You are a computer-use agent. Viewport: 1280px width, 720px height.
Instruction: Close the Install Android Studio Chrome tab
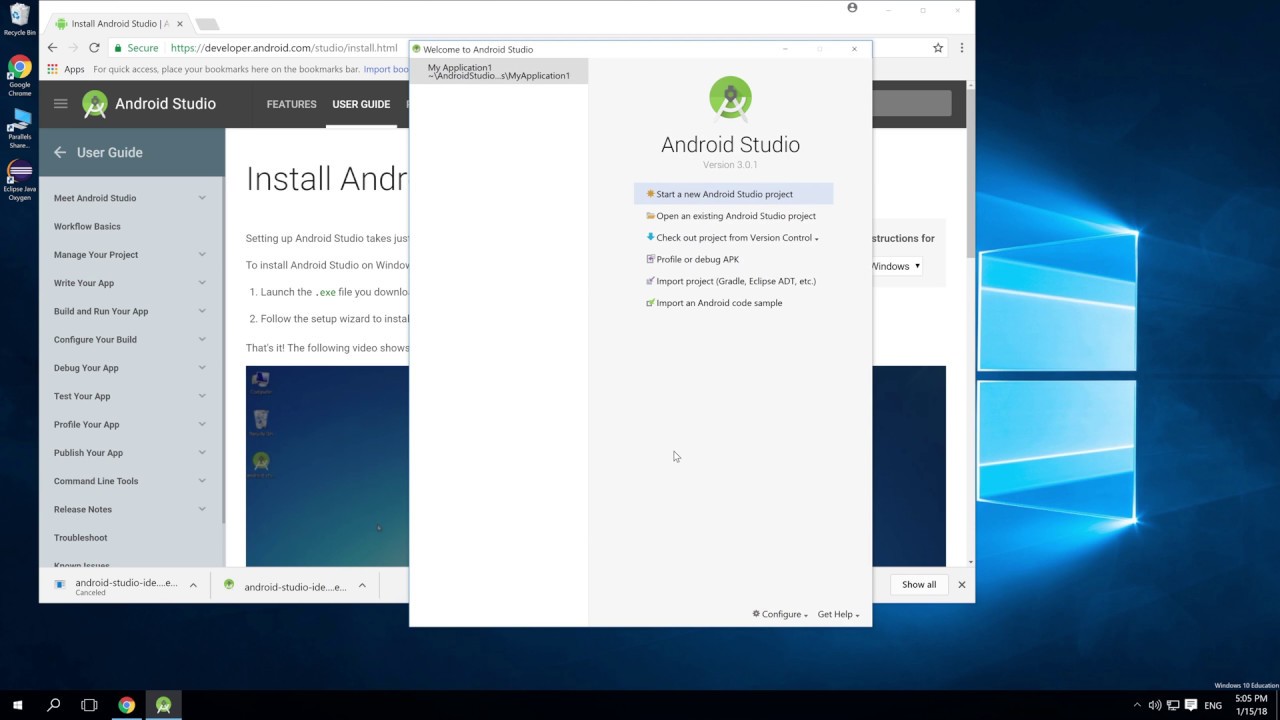(180, 23)
